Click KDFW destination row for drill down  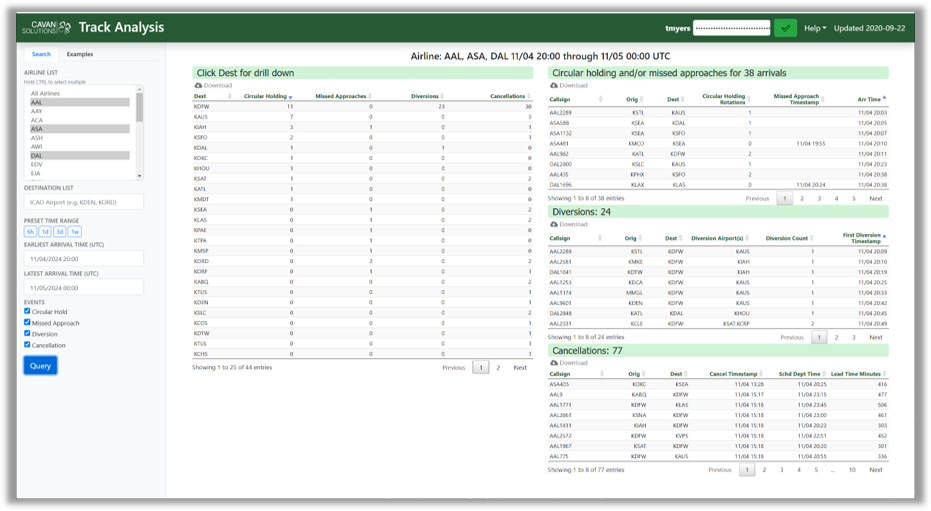tap(202, 106)
